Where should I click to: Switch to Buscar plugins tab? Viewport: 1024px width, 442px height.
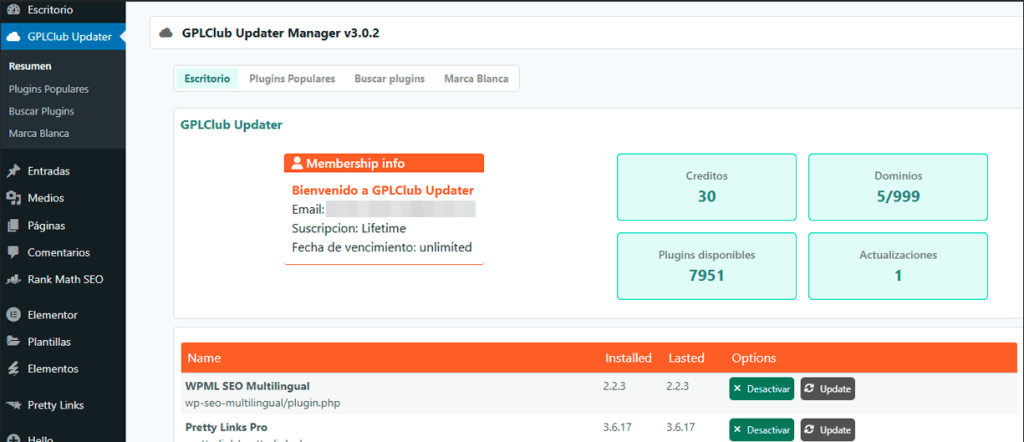pos(389,78)
